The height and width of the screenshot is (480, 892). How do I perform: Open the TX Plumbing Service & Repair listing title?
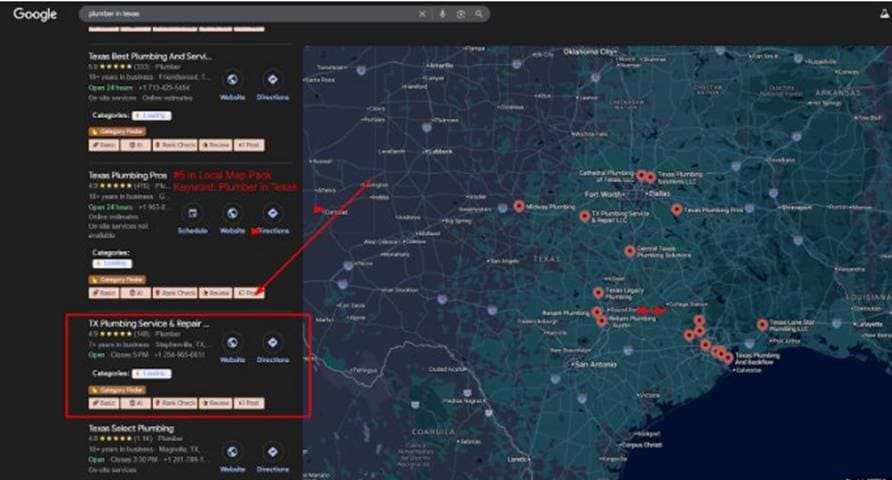tap(148, 324)
